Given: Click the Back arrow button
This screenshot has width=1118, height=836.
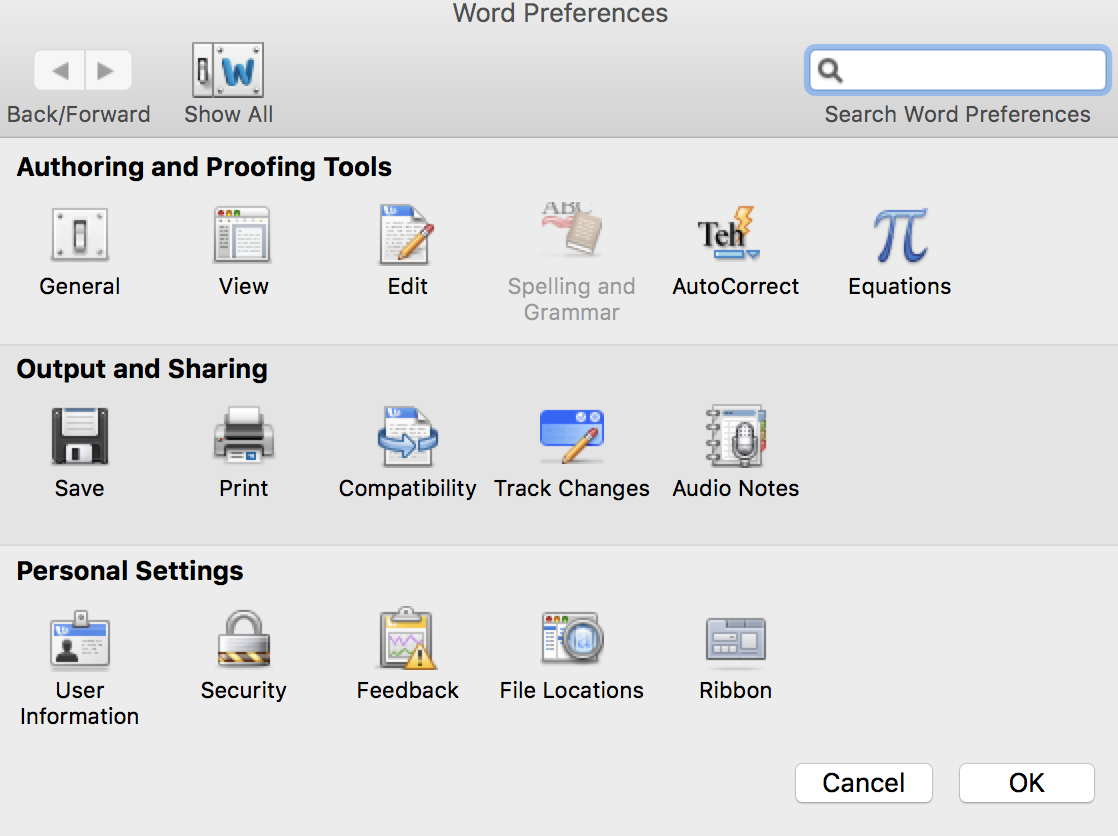Looking at the screenshot, I should pyautogui.click(x=60, y=71).
